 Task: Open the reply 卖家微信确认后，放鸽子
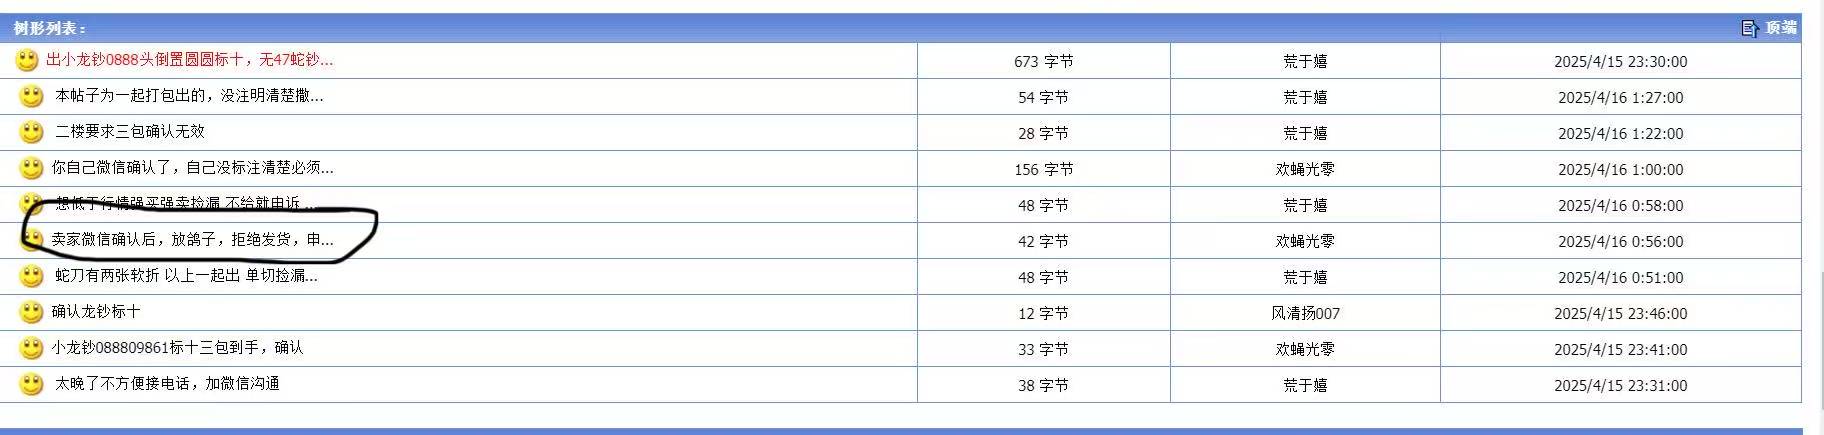coord(193,240)
